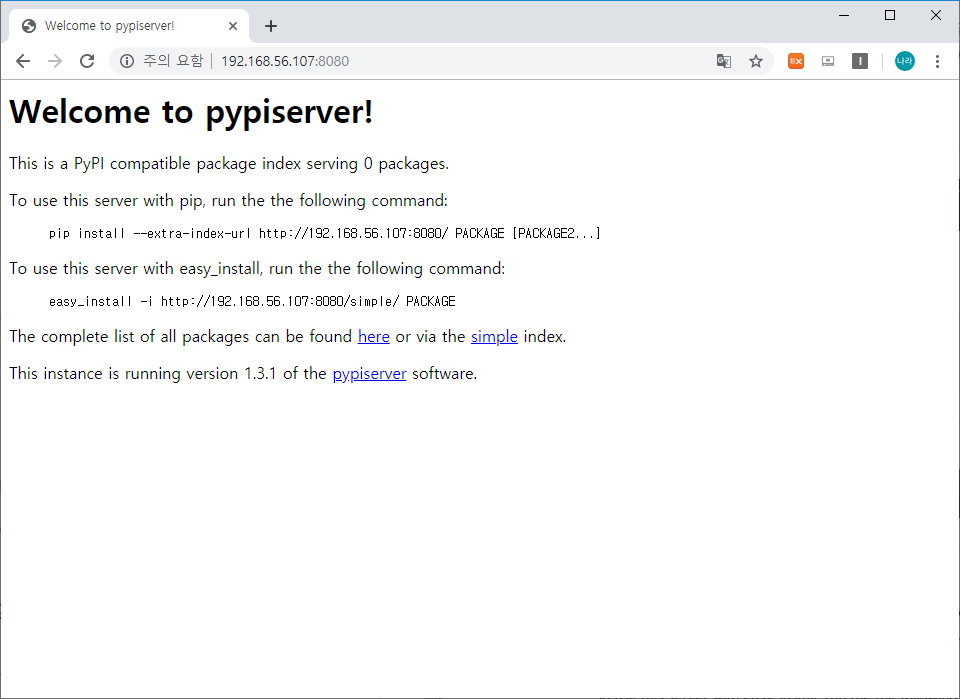The image size is (960, 699).
Task: Click the easy_install -i command text
Action: 252,301
